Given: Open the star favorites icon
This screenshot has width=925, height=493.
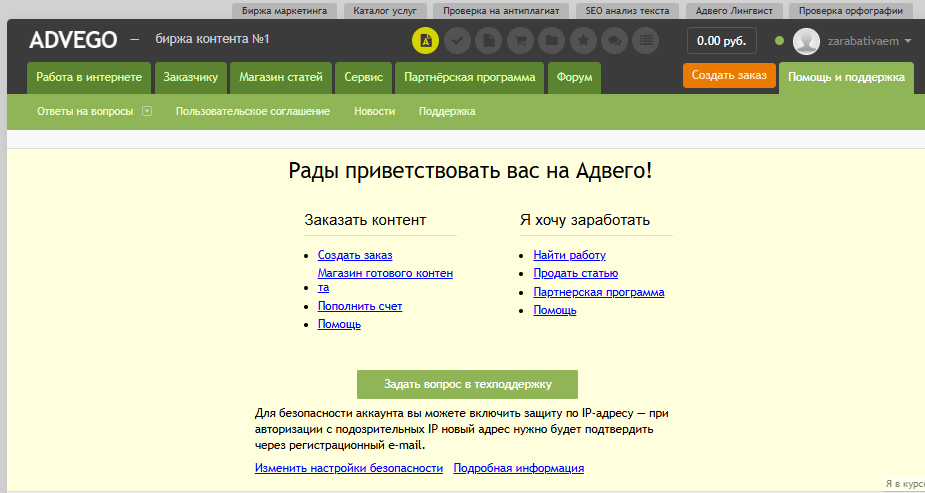Looking at the screenshot, I should (x=583, y=41).
